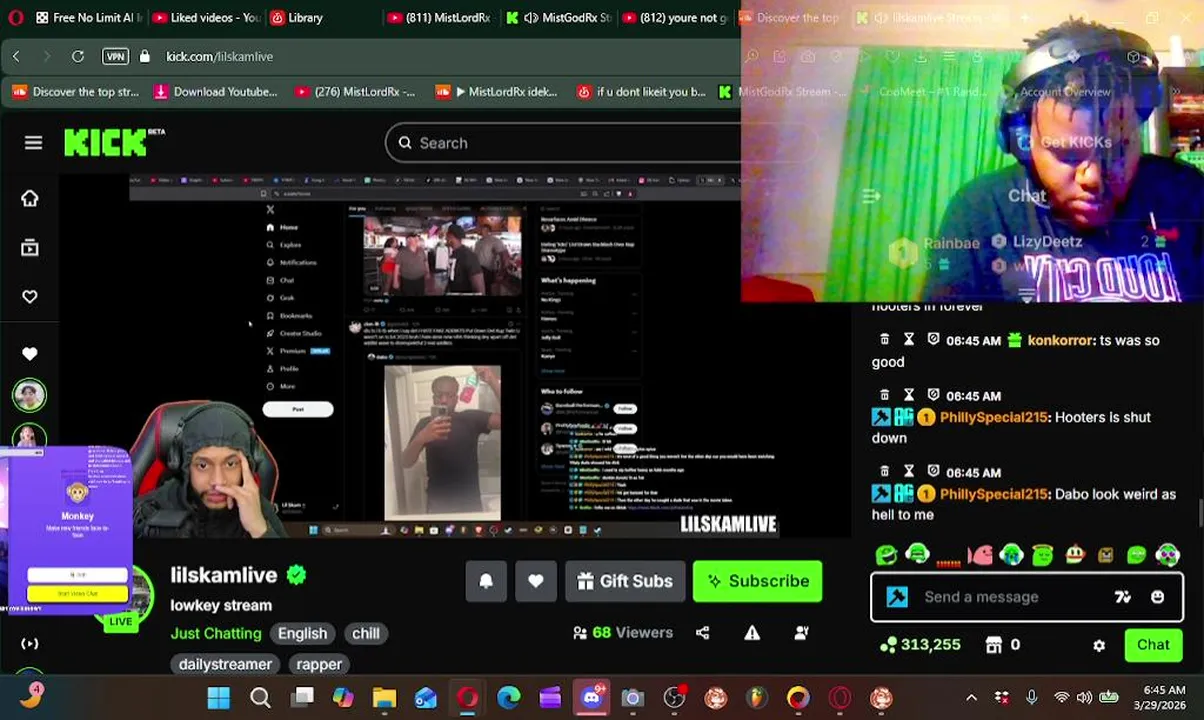
Task: Toggle the heart follow button next to Gift Subs
Action: pyautogui.click(x=536, y=581)
